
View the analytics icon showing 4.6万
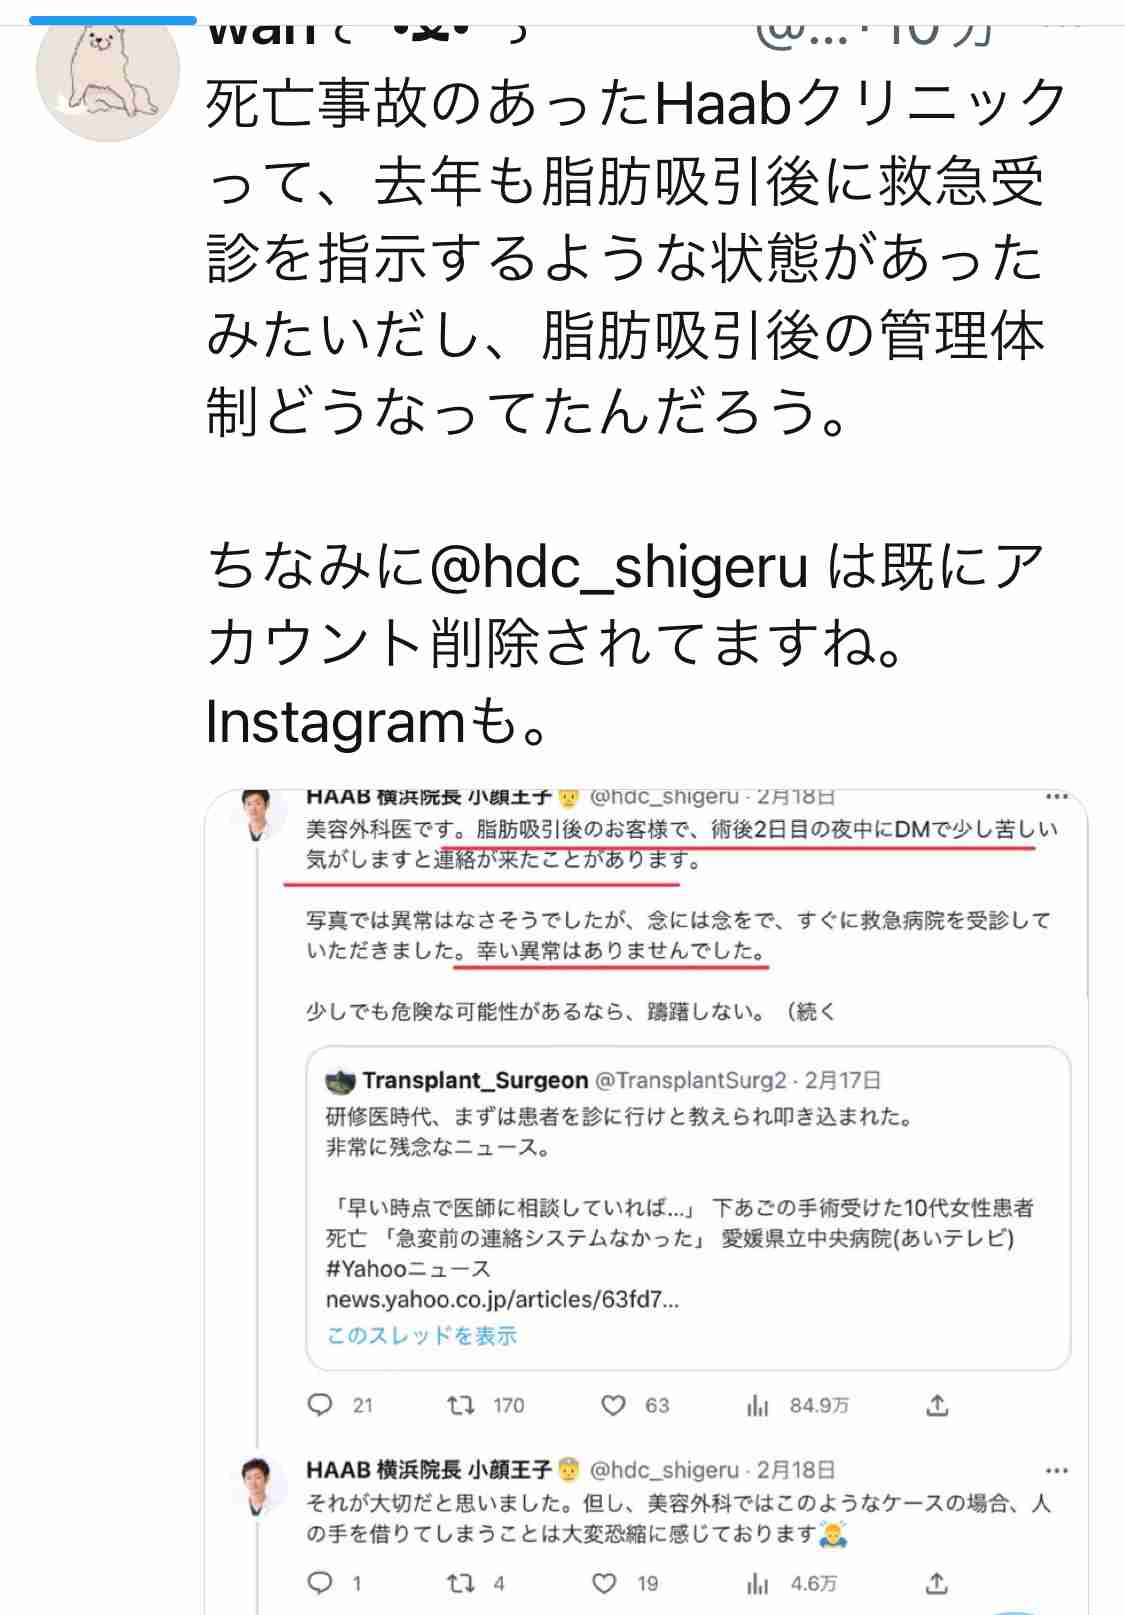tap(758, 1583)
